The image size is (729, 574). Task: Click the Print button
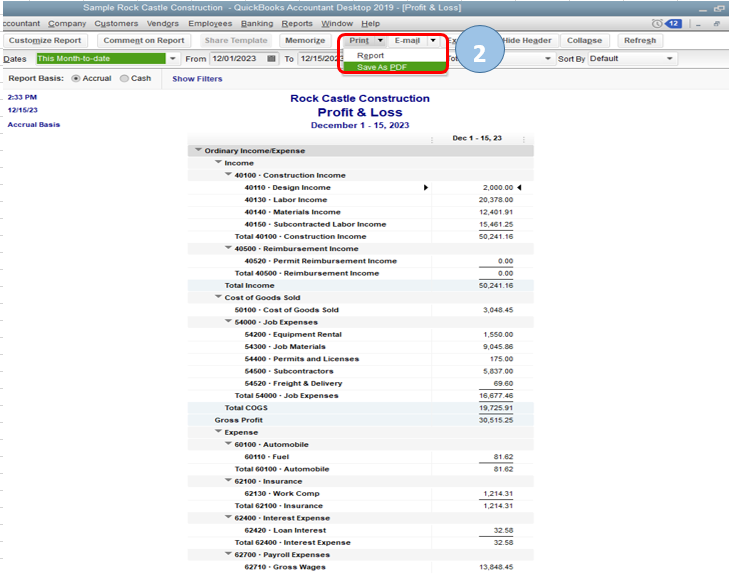click(x=359, y=40)
